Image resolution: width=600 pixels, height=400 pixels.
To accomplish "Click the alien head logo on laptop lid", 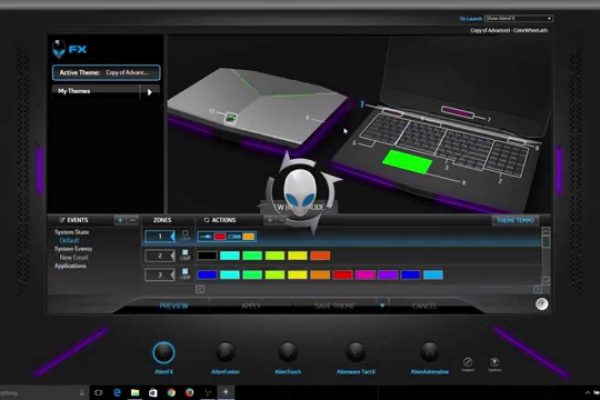I will coord(230,118).
